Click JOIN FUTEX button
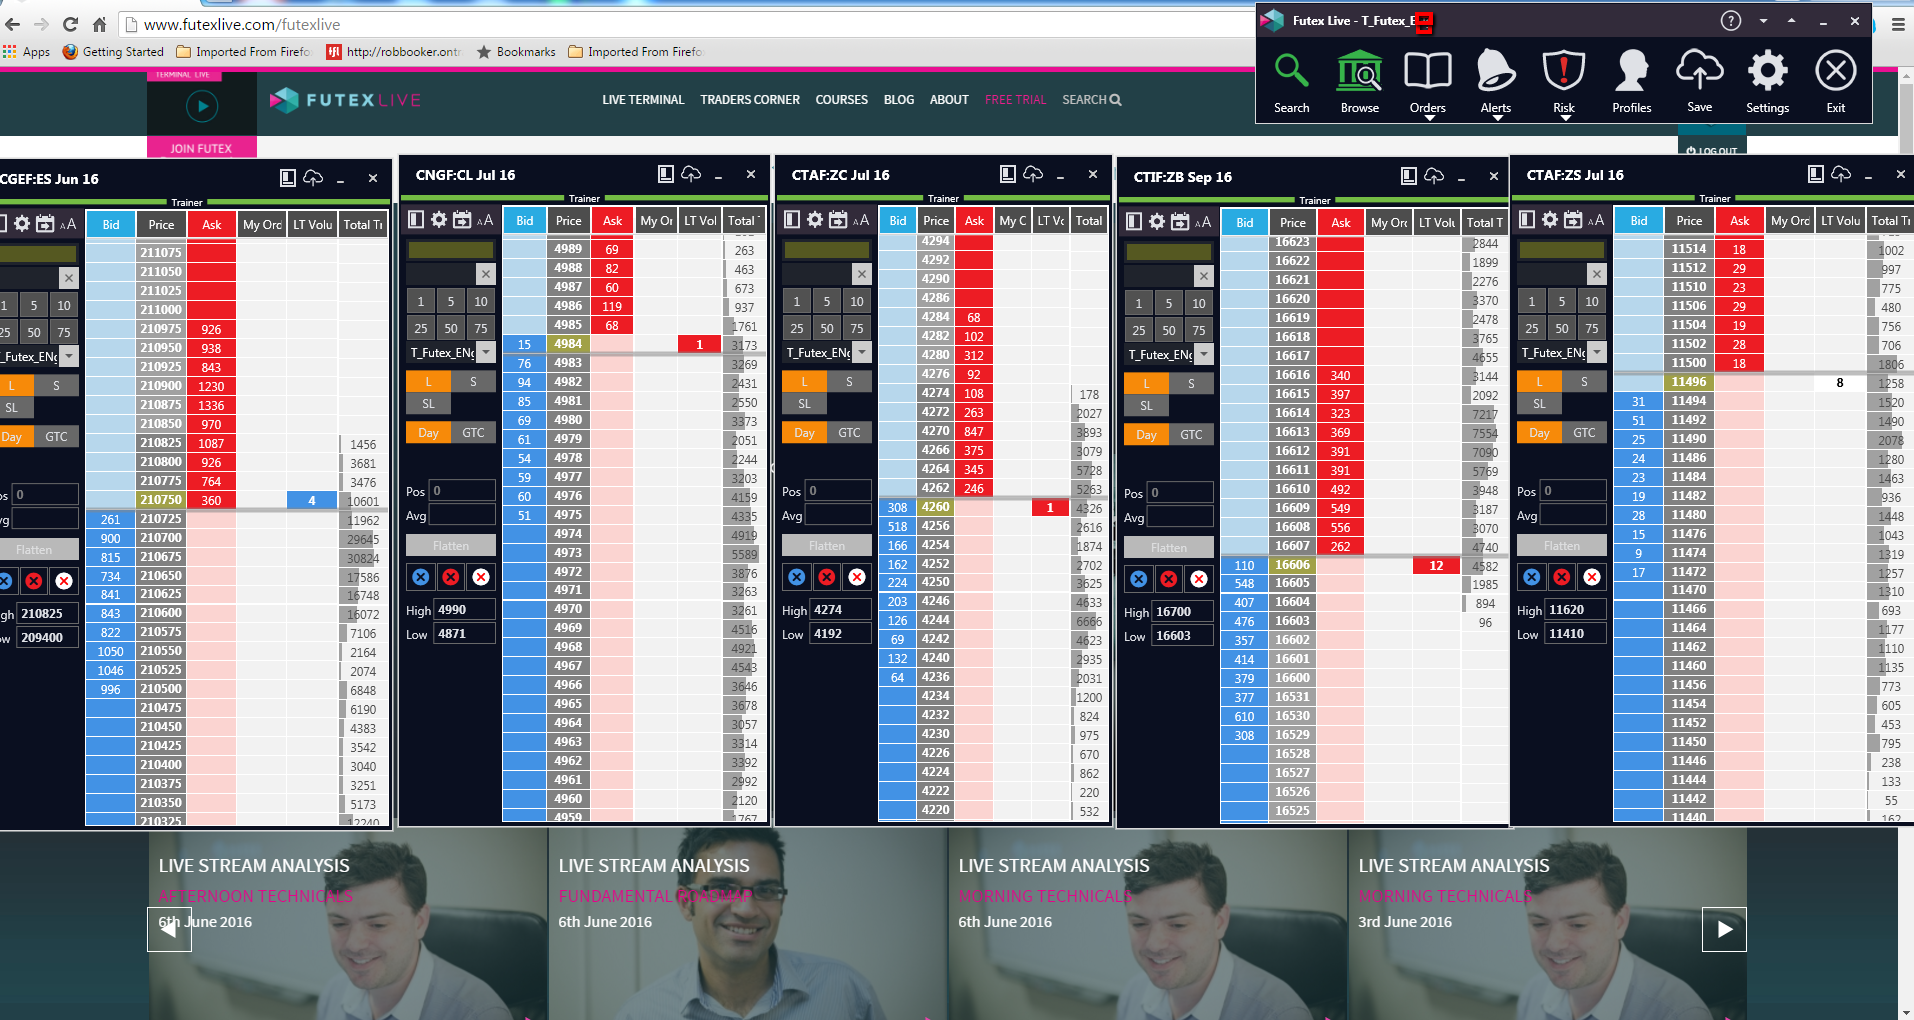 click(201, 148)
